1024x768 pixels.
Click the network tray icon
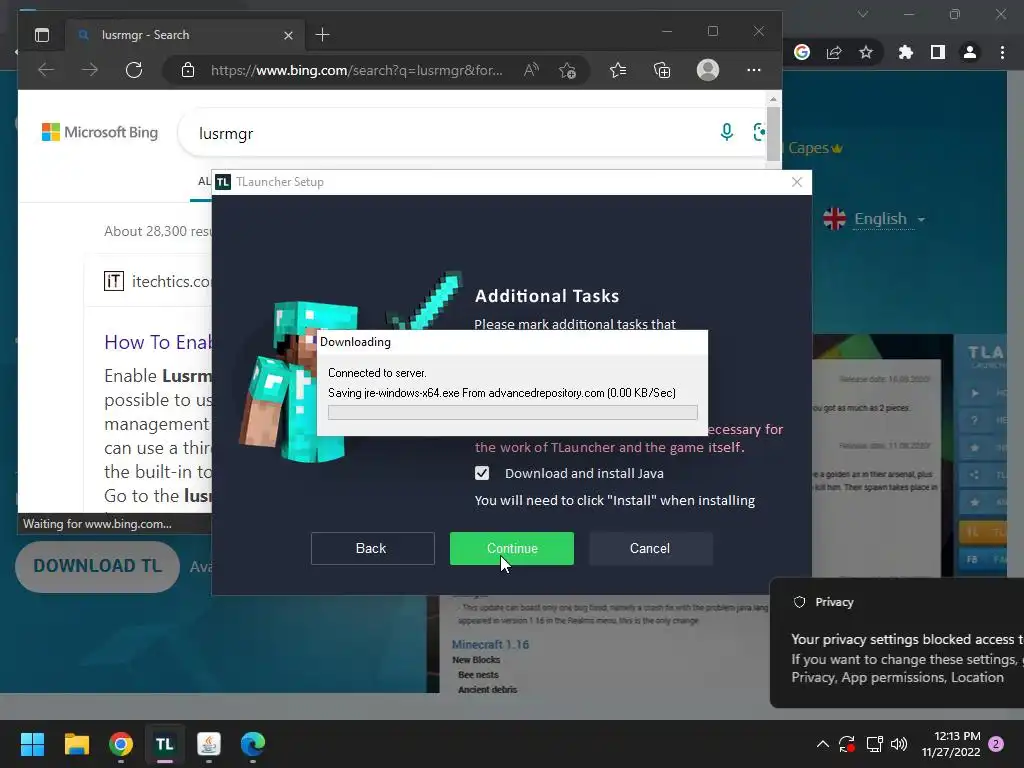pyautogui.click(x=874, y=744)
